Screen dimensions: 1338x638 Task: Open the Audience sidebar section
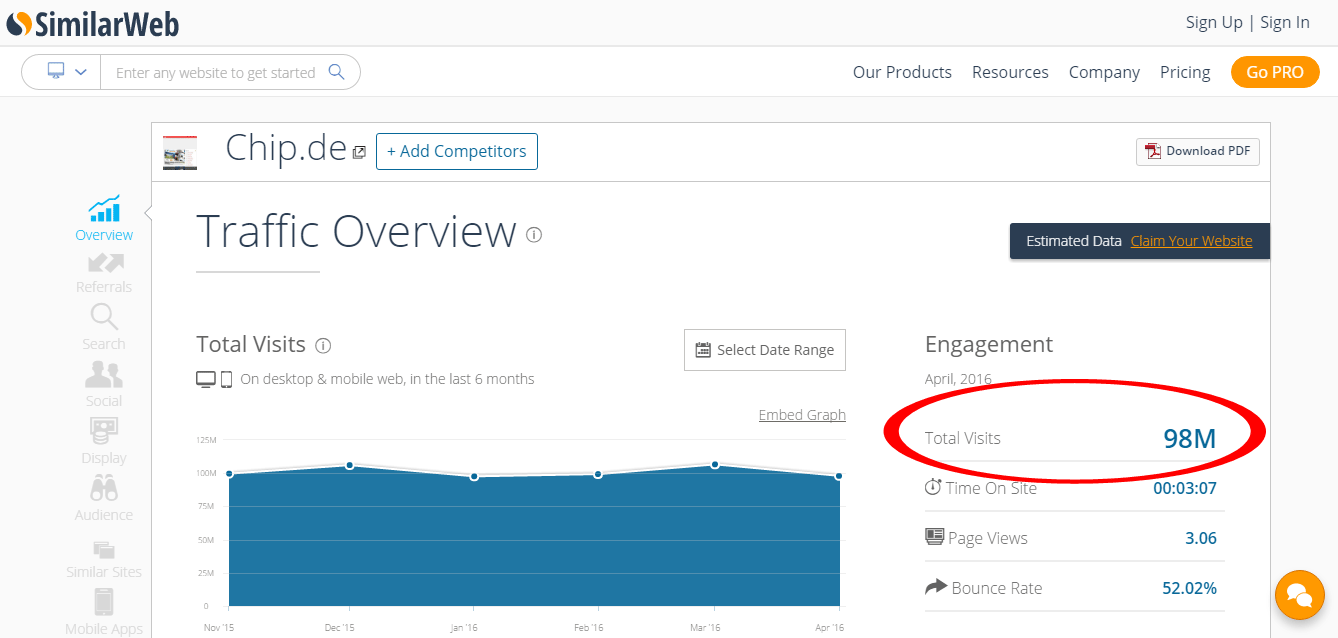click(104, 498)
